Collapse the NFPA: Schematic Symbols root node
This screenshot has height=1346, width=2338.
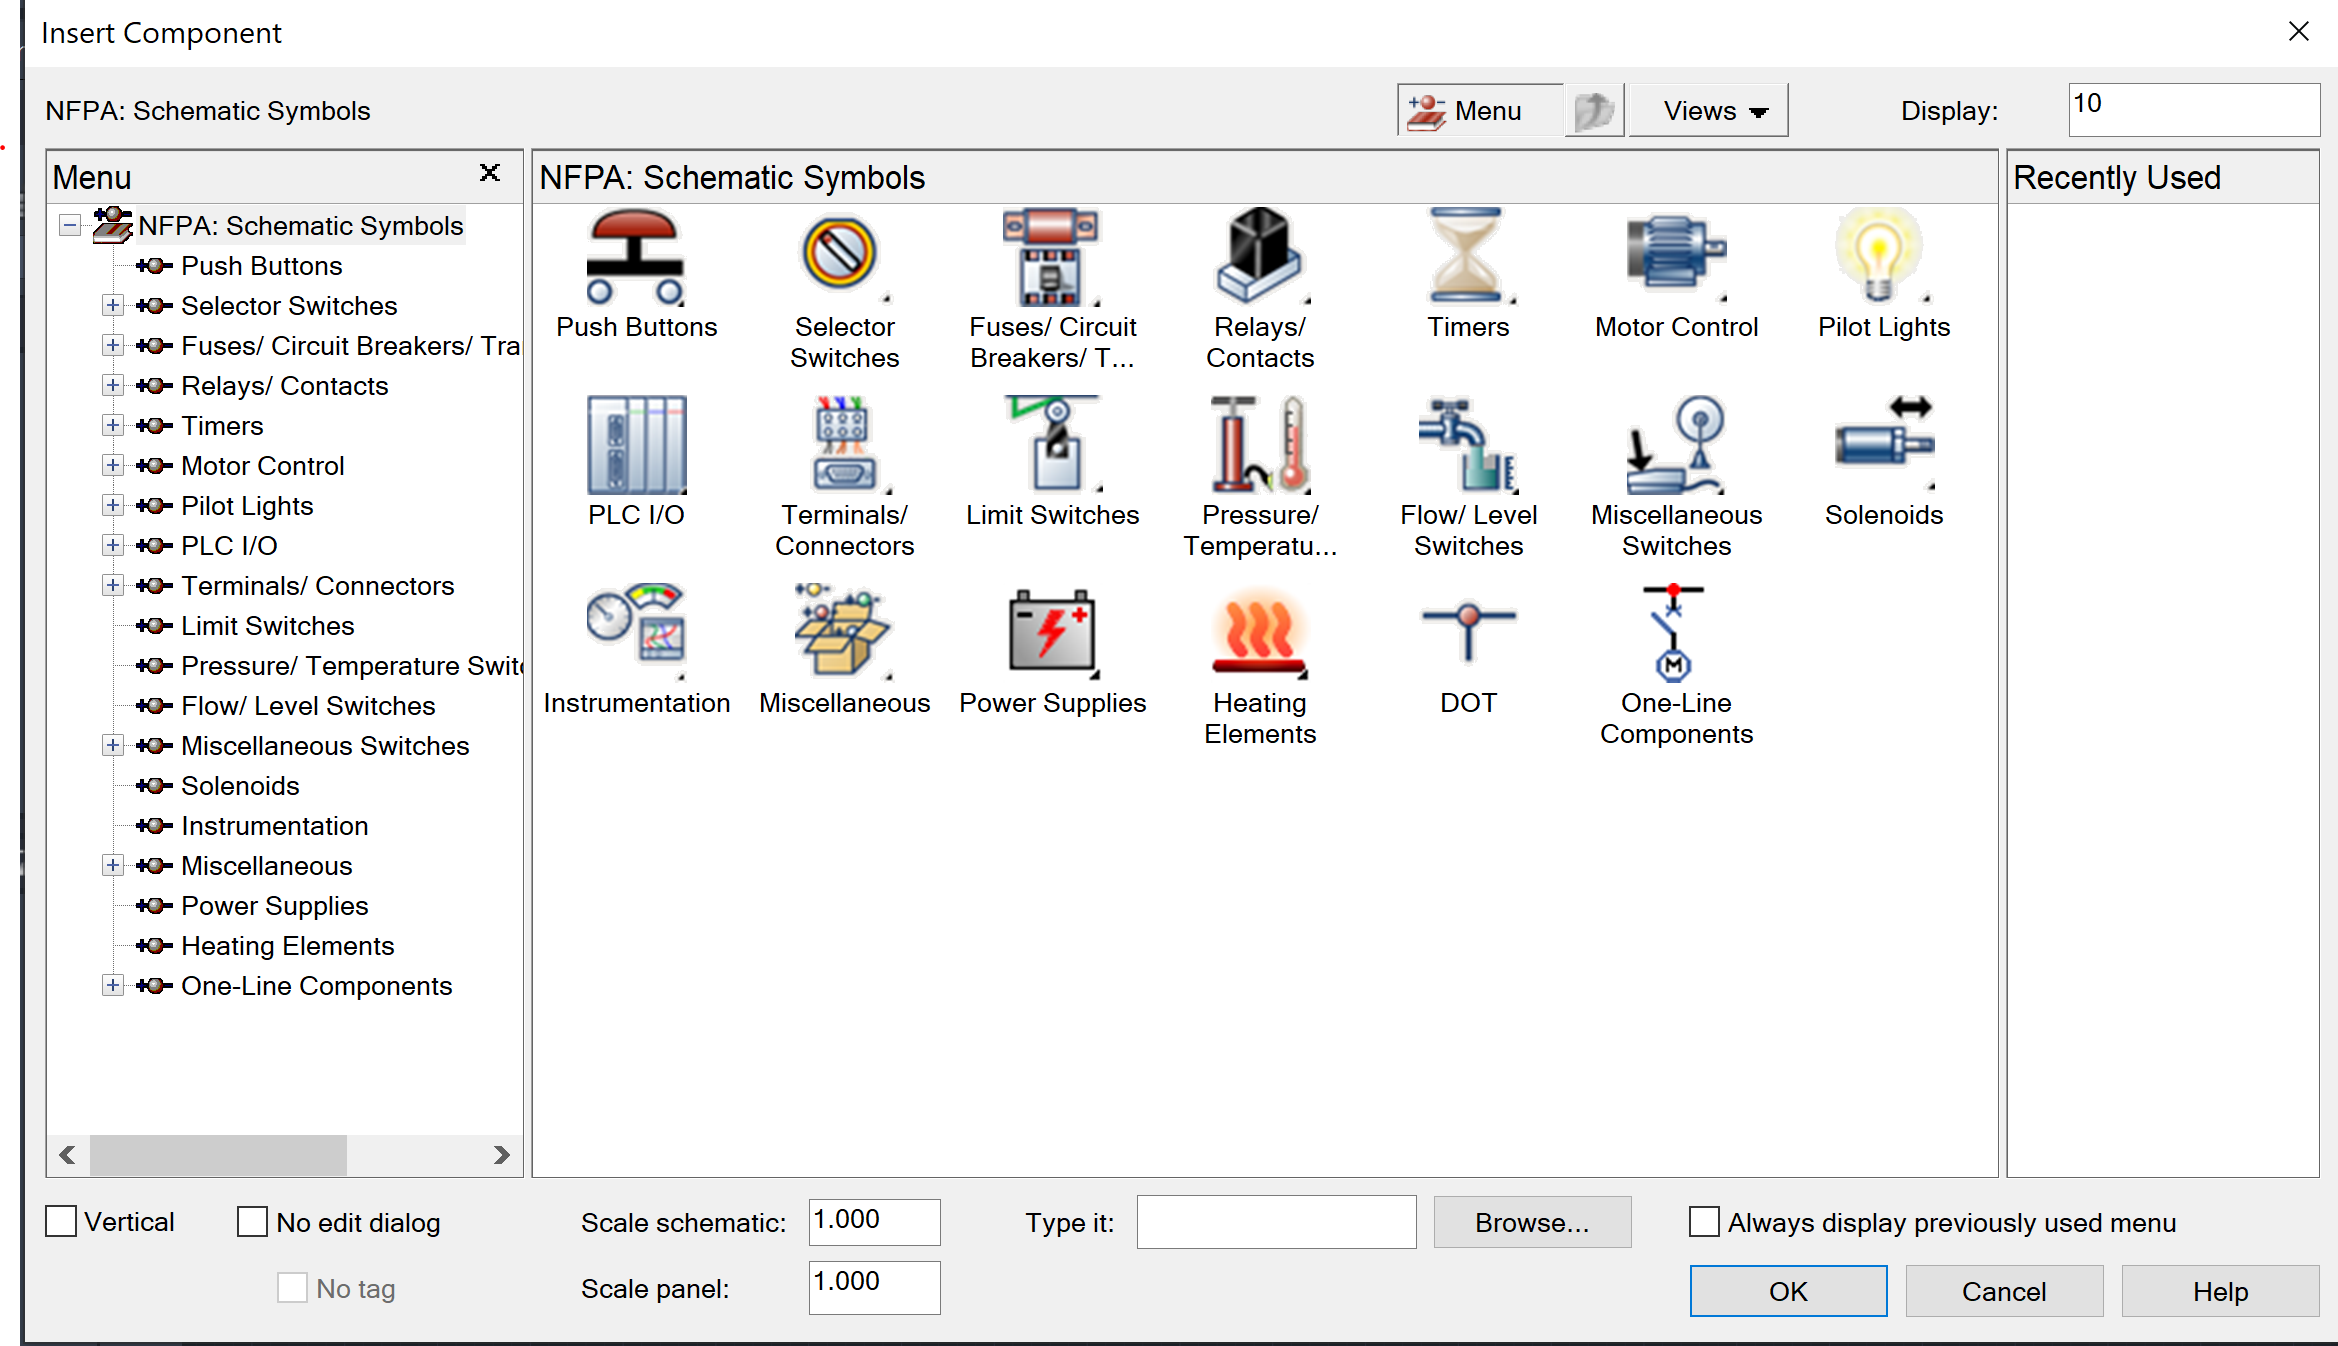pos(69,226)
